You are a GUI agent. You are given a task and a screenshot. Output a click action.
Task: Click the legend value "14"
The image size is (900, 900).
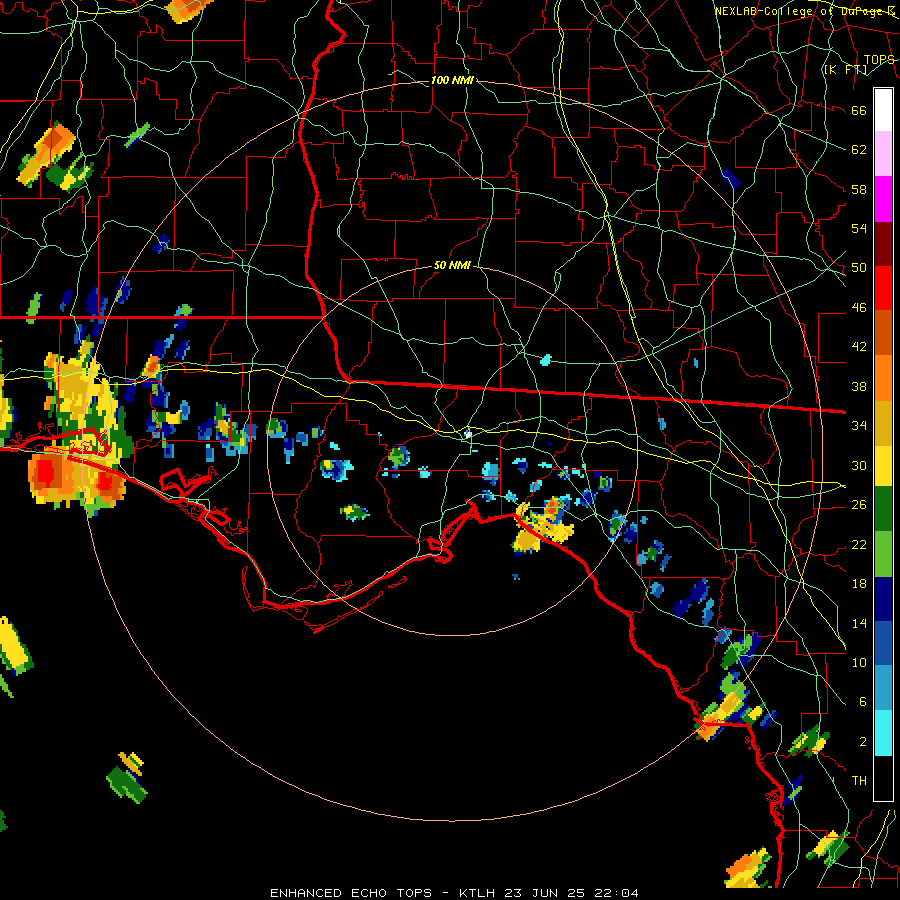(x=859, y=623)
